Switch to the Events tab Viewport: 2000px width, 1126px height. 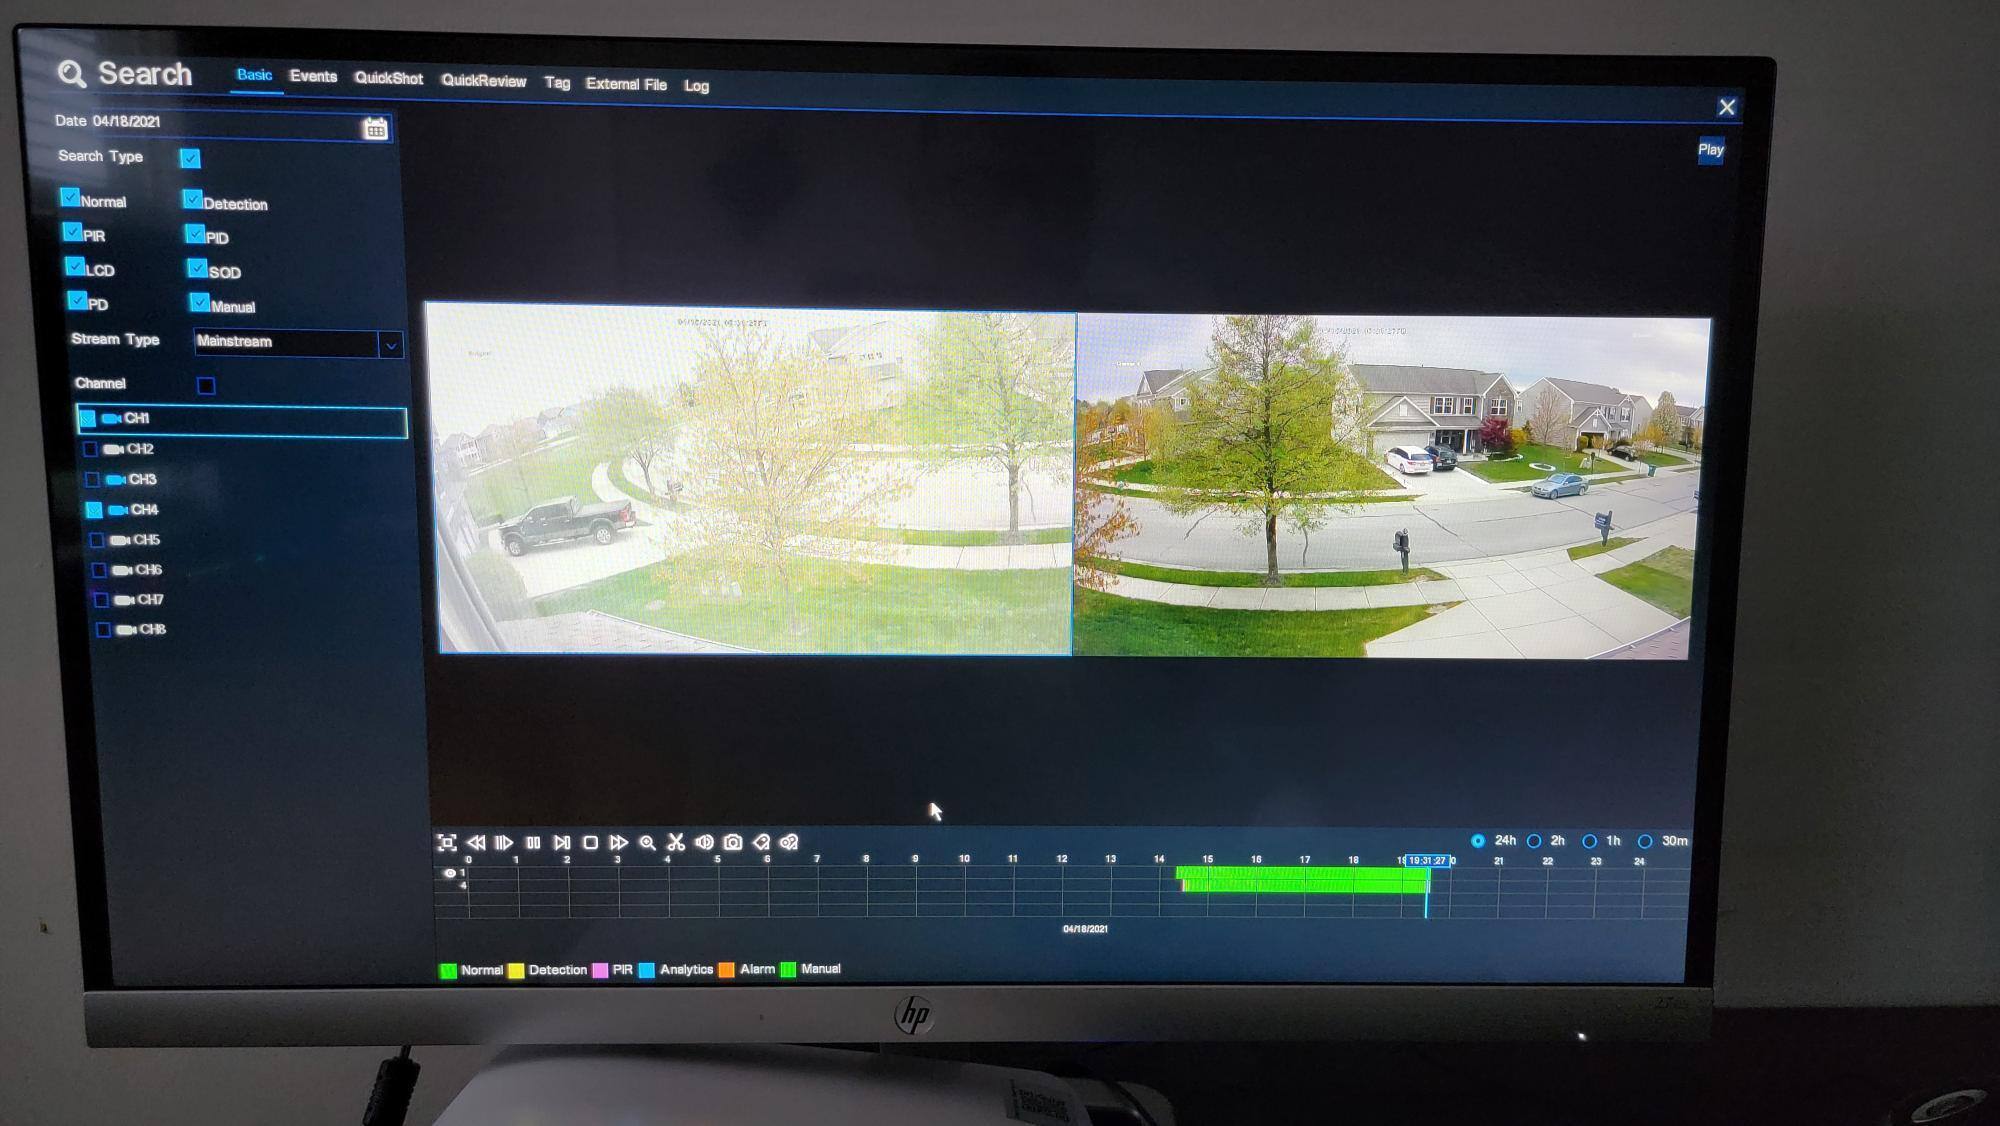313,76
